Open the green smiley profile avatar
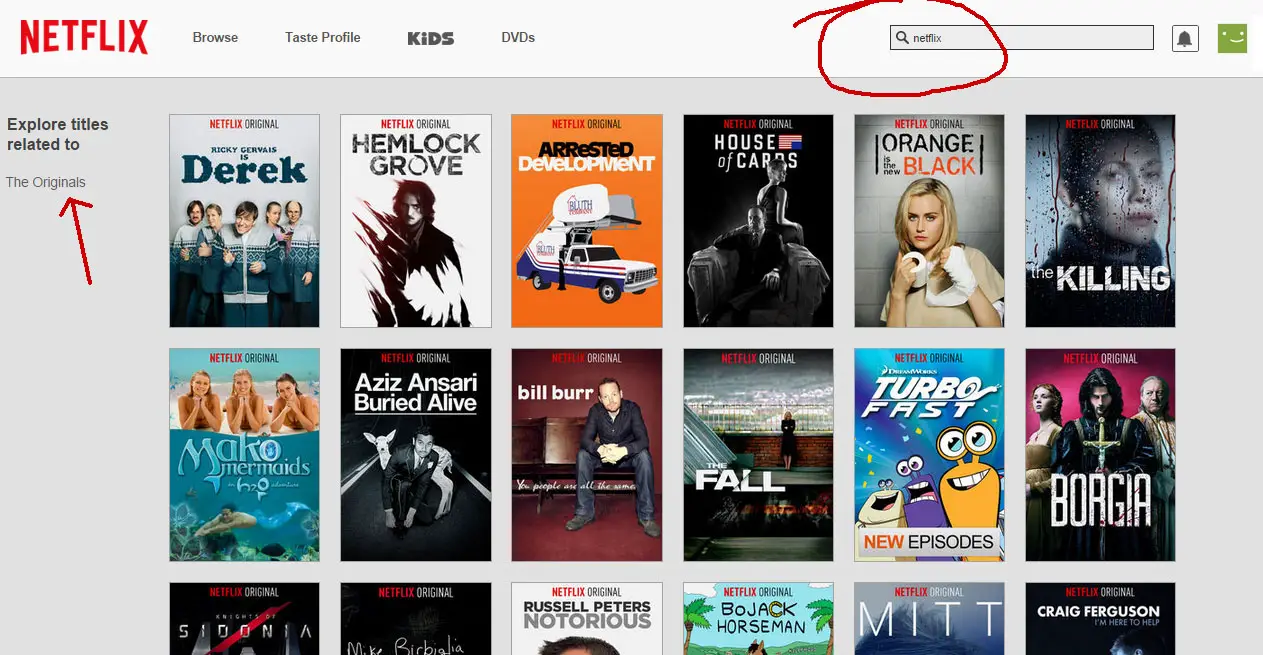The width and height of the screenshot is (1263, 655). (x=1232, y=38)
